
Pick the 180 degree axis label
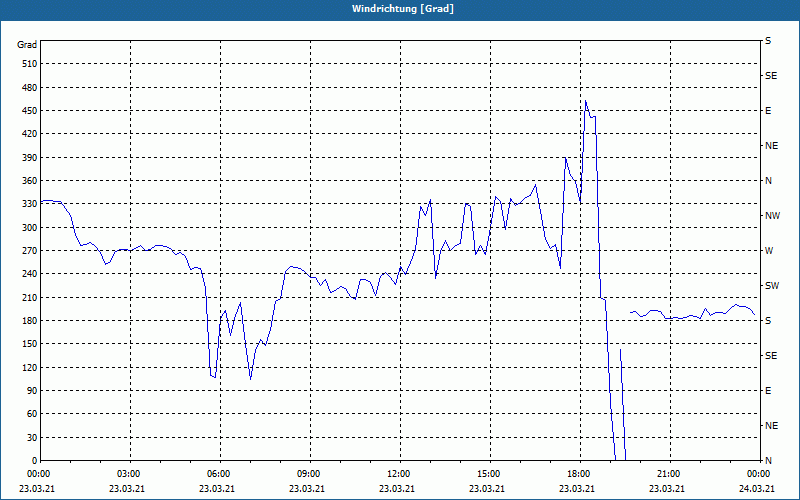(x=29, y=321)
